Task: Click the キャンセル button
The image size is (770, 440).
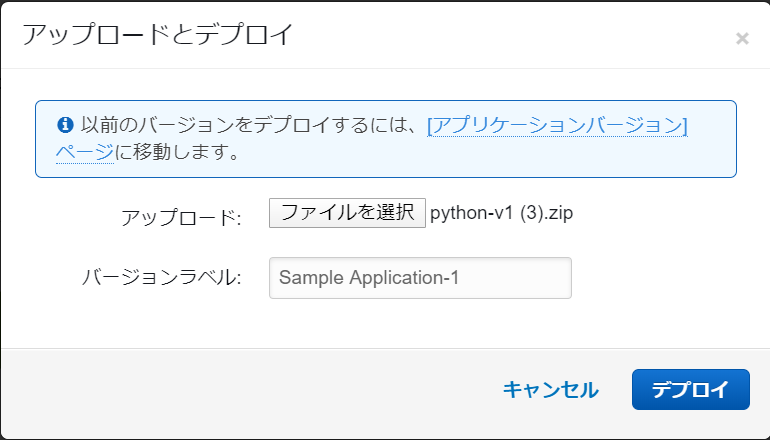Action: click(x=550, y=390)
